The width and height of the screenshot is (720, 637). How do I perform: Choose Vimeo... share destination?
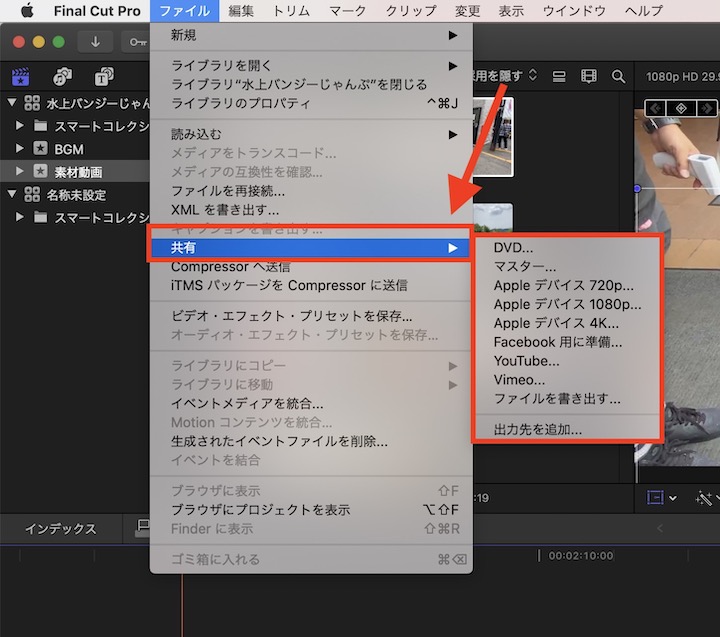pyautogui.click(x=568, y=380)
